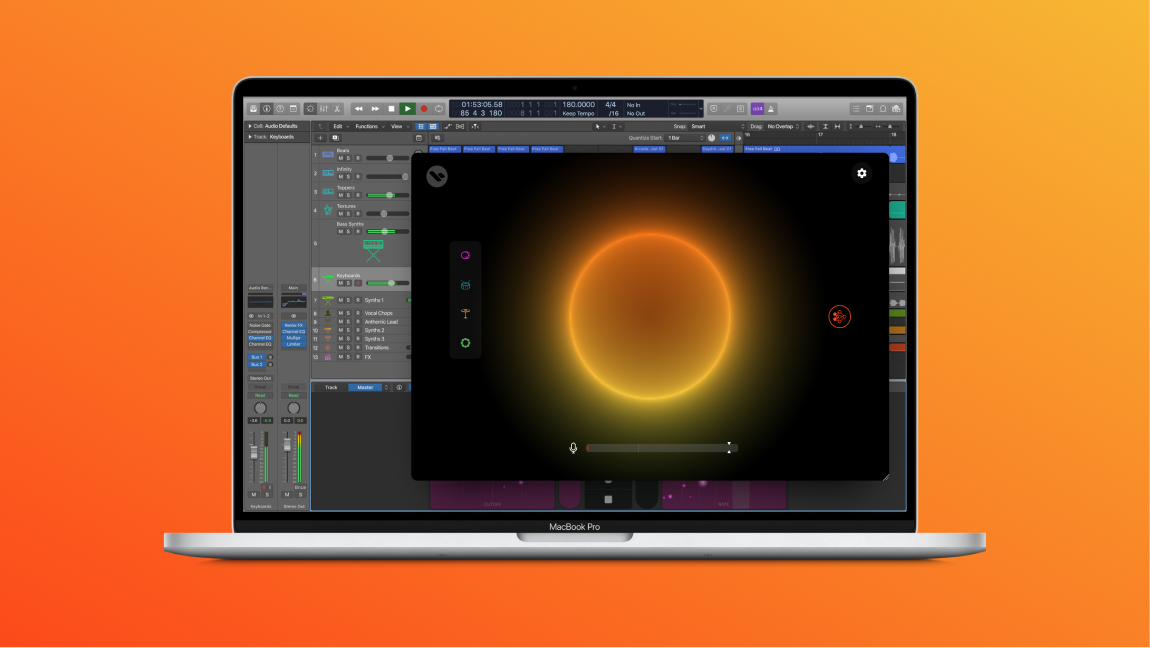Viewport: 1150px width, 648px height.
Task: Click the glowing orange orb in plugin
Action: pyautogui.click(x=650, y=316)
